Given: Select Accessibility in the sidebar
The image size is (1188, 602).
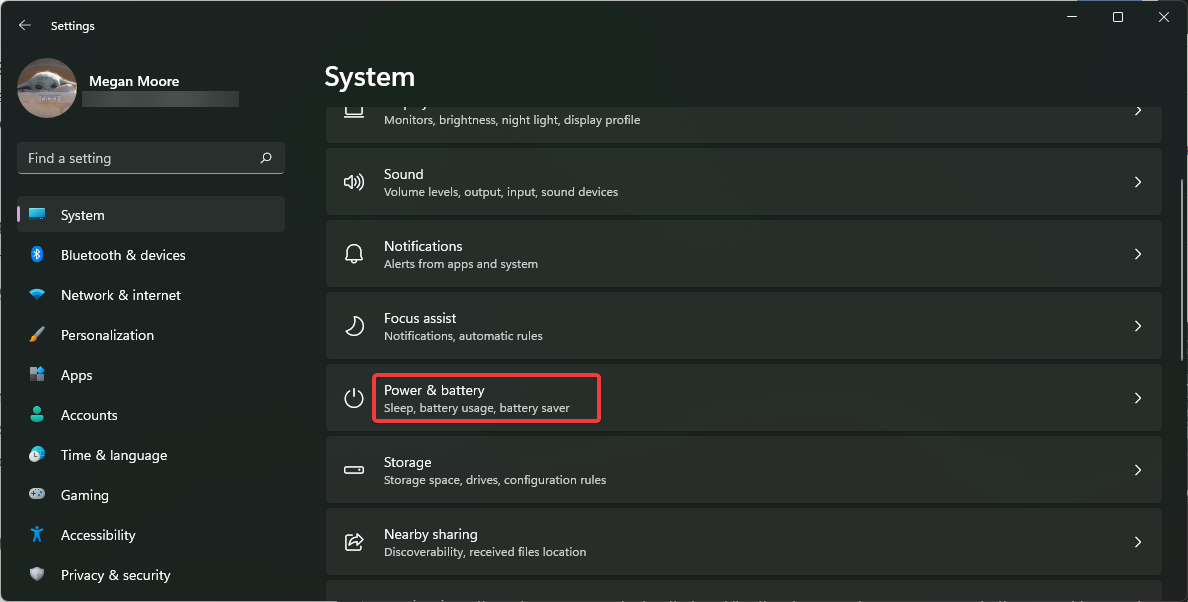Looking at the screenshot, I should pos(98,535).
